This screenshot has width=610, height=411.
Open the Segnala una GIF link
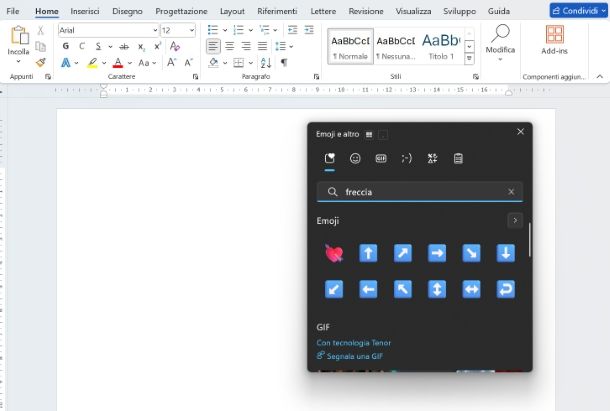click(354, 356)
